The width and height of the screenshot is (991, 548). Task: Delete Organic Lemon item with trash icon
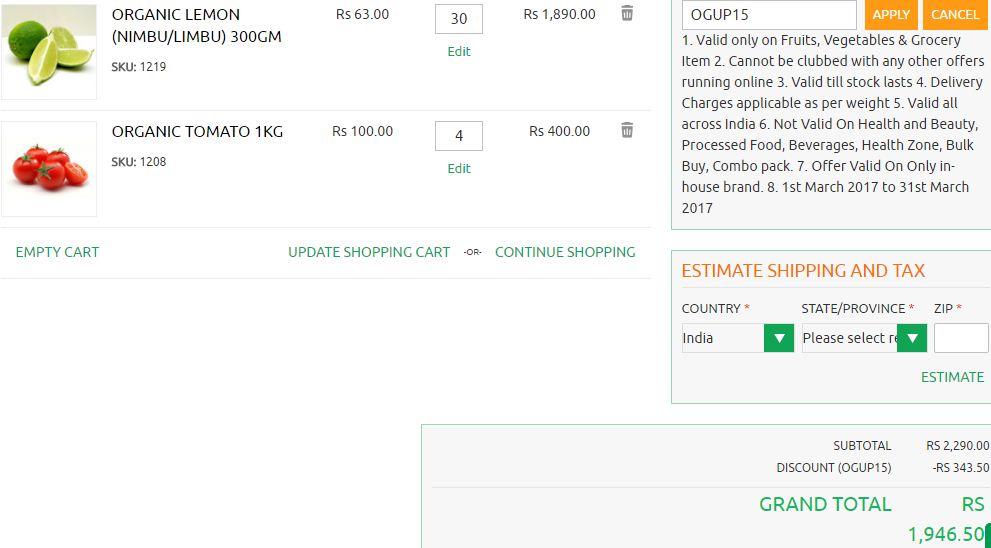coord(627,14)
